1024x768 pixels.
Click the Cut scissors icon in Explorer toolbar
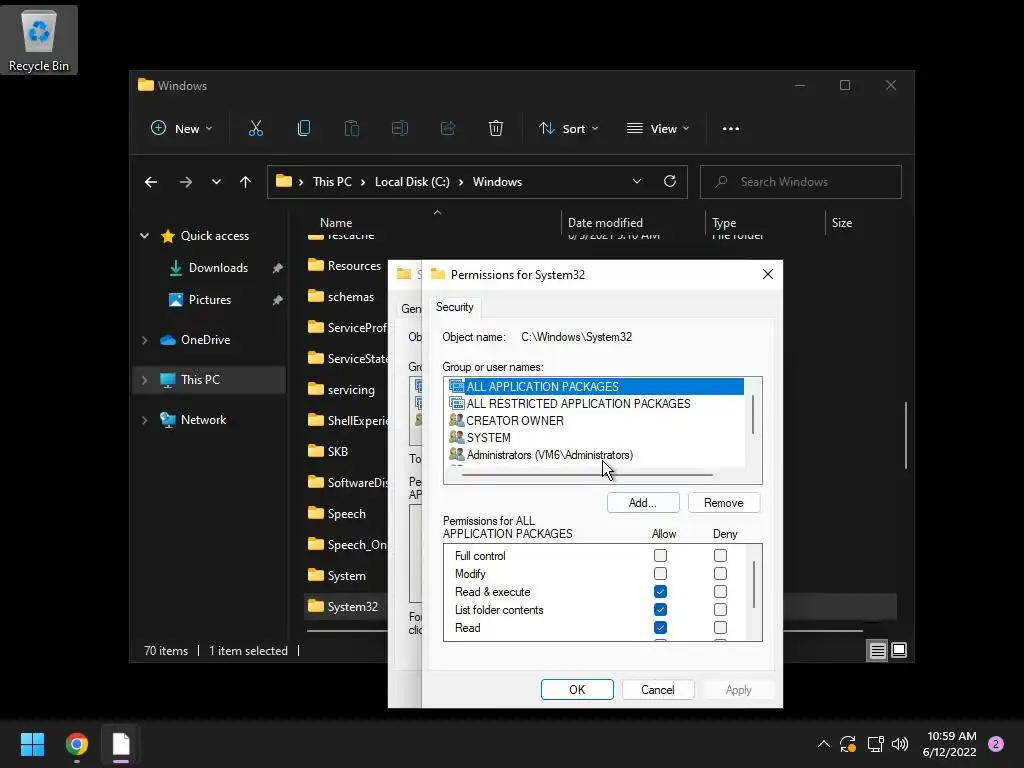[x=255, y=129]
